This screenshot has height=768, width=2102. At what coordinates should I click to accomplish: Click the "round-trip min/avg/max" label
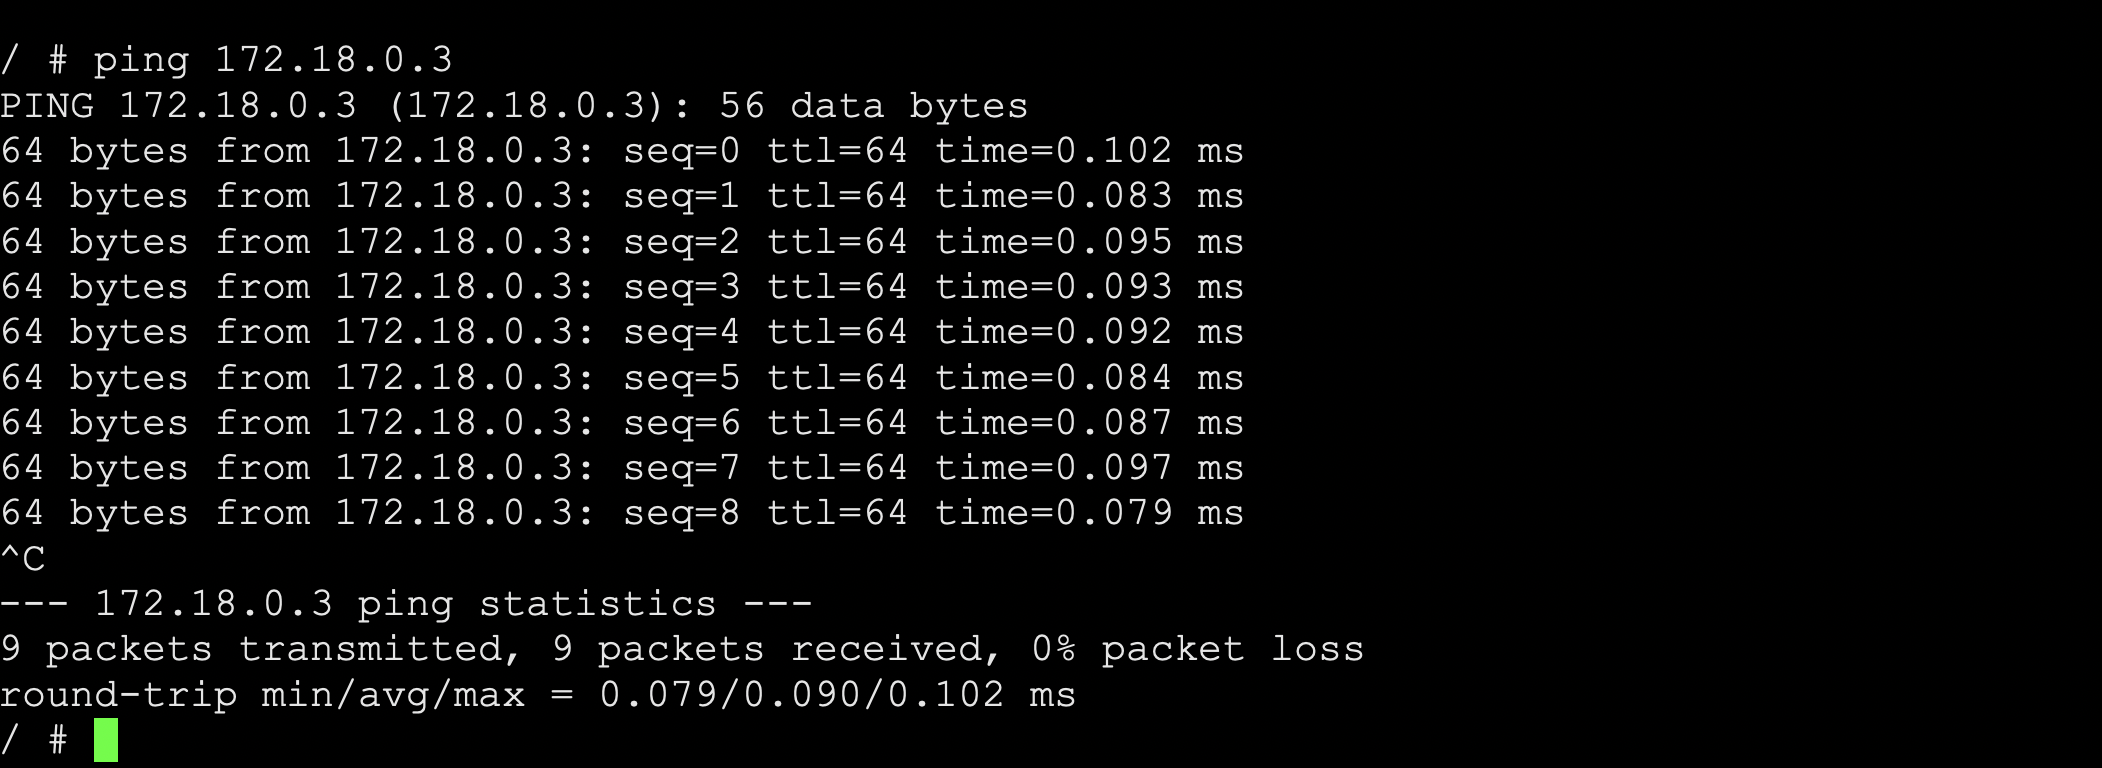(262, 695)
